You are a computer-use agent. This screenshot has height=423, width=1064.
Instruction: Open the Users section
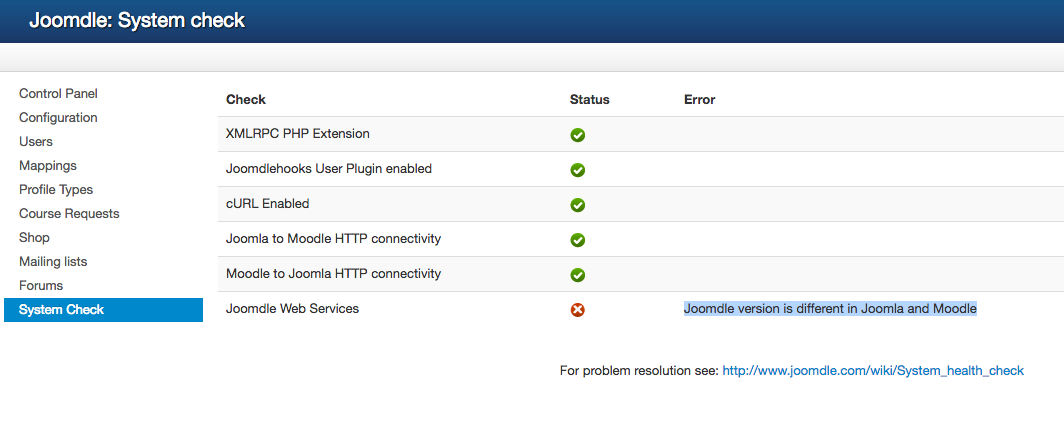(x=36, y=142)
